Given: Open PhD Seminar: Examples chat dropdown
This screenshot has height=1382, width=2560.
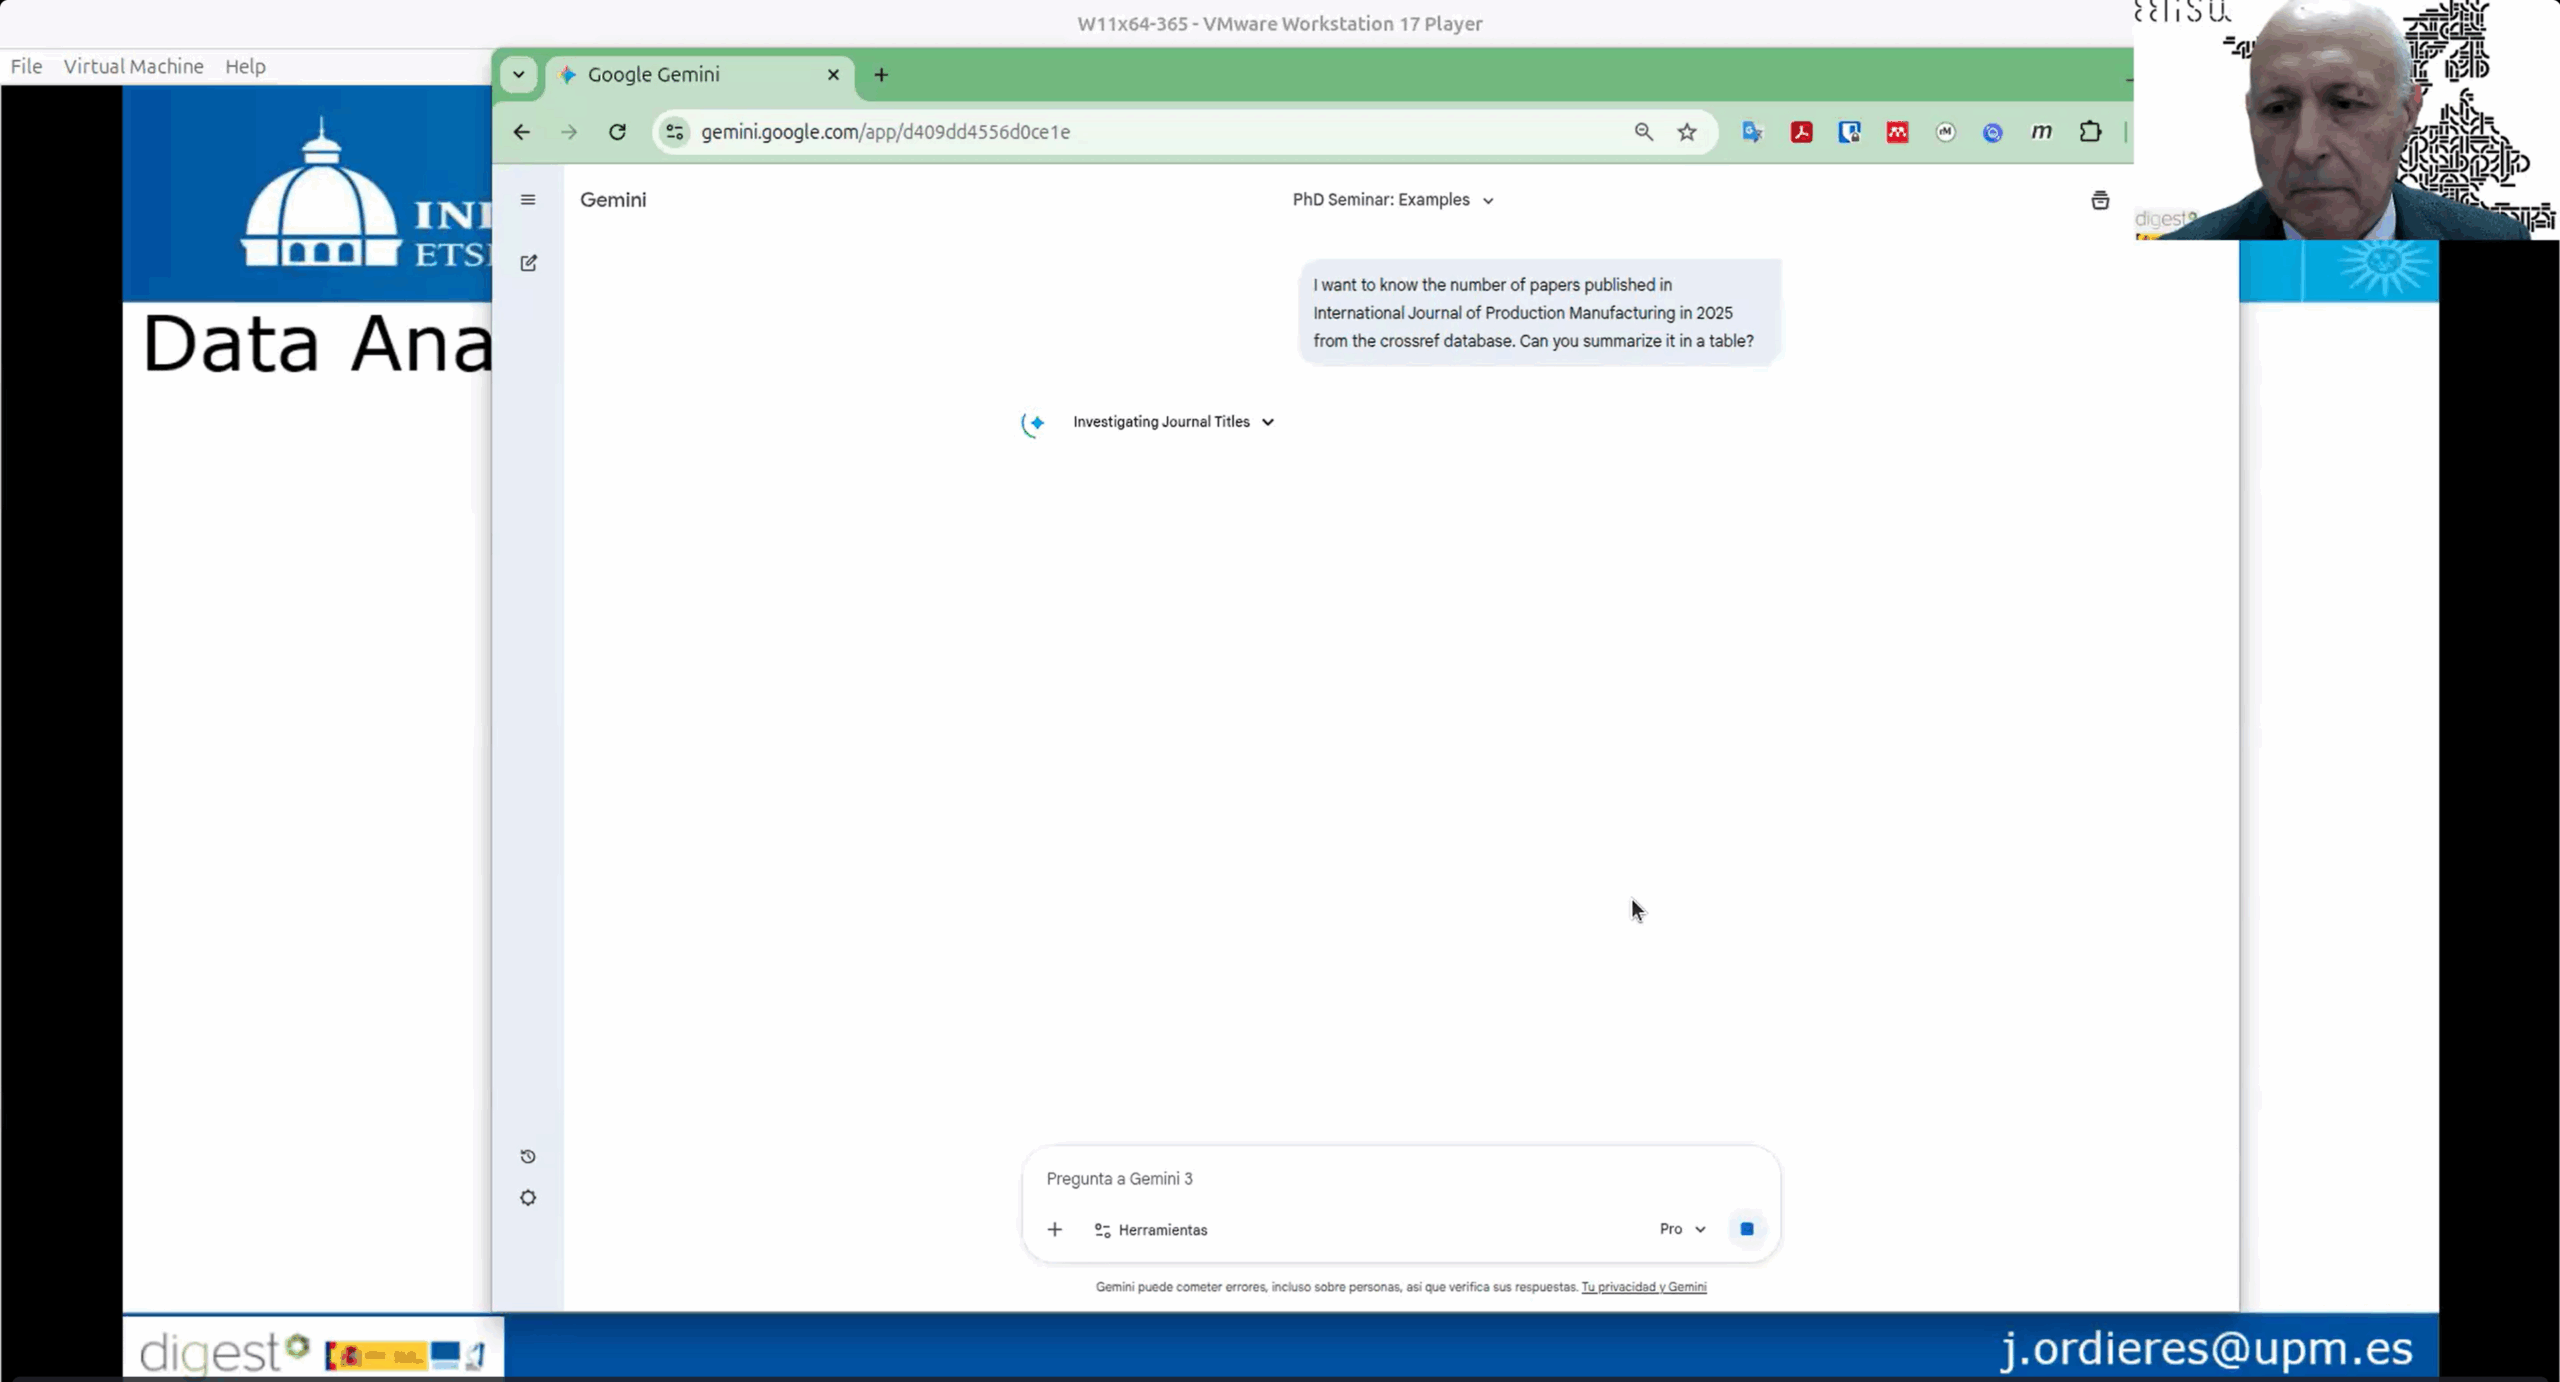Looking at the screenshot, I should pyautogui.click(x=1392, y=200).
